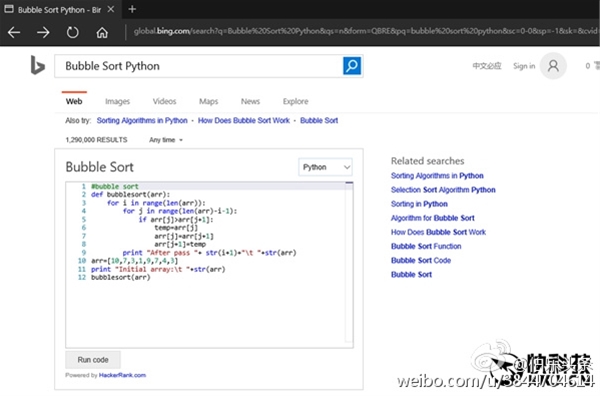This screenshot has width=600, height=396.
Task: Switch to the Videos tab
Action: click(165, 101)
